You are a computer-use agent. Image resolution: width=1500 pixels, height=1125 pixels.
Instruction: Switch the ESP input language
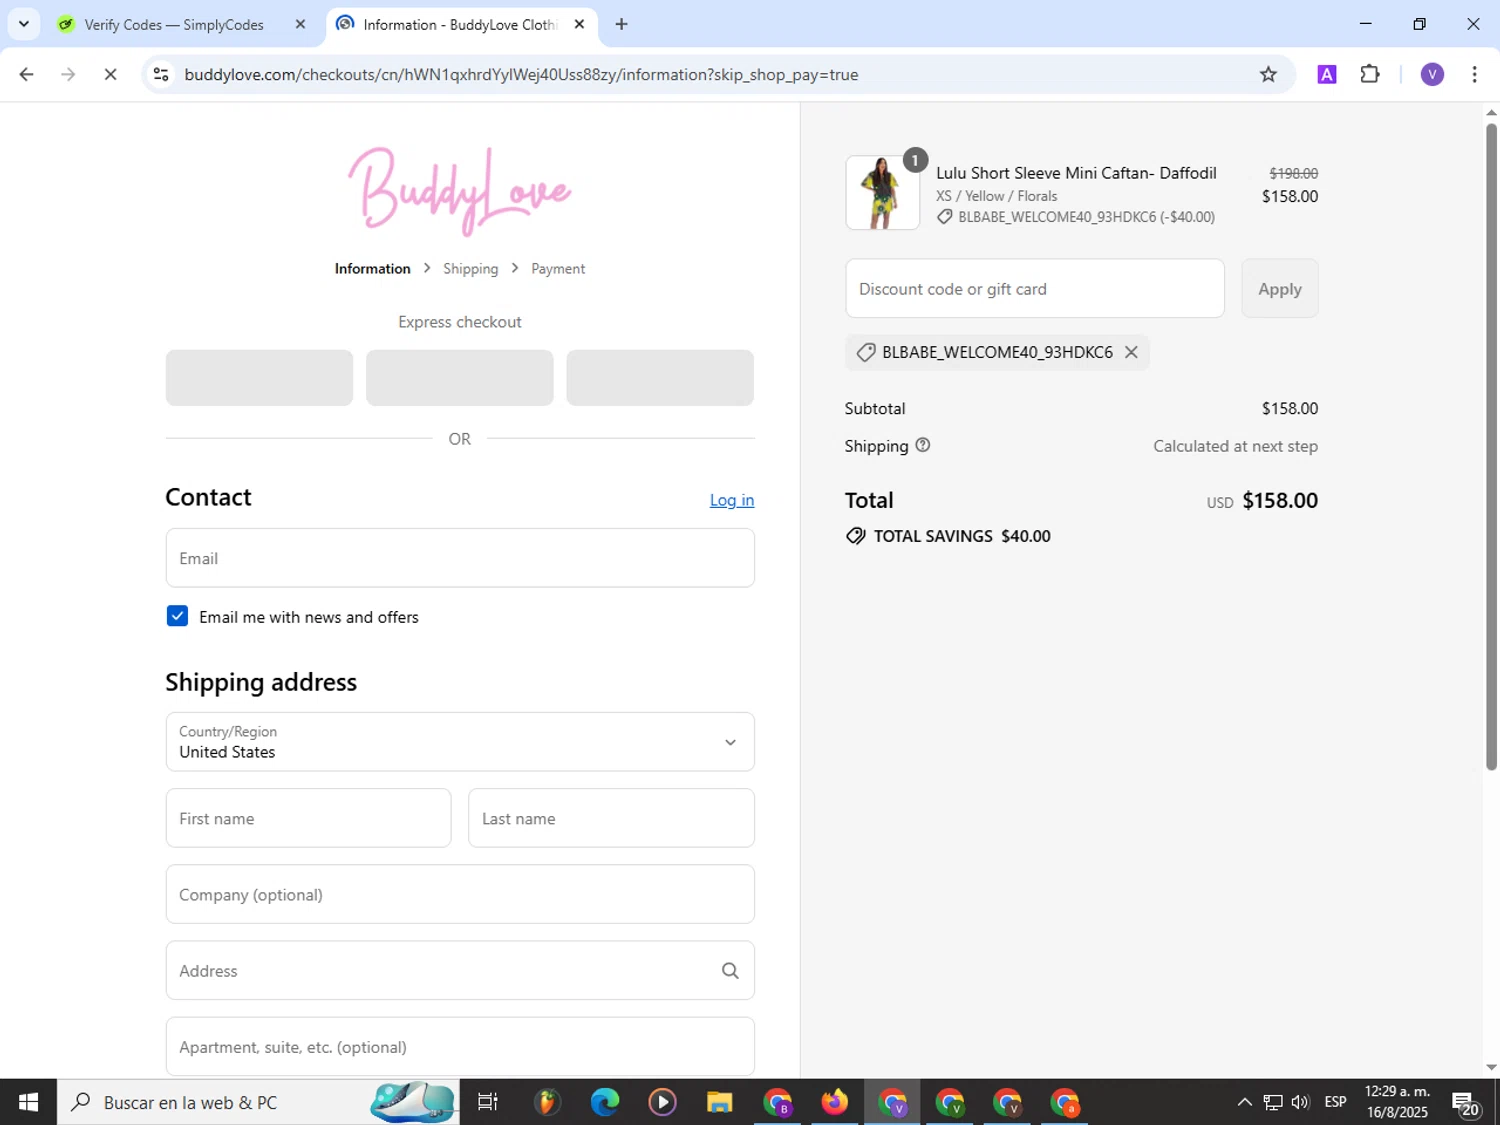1335,1102
